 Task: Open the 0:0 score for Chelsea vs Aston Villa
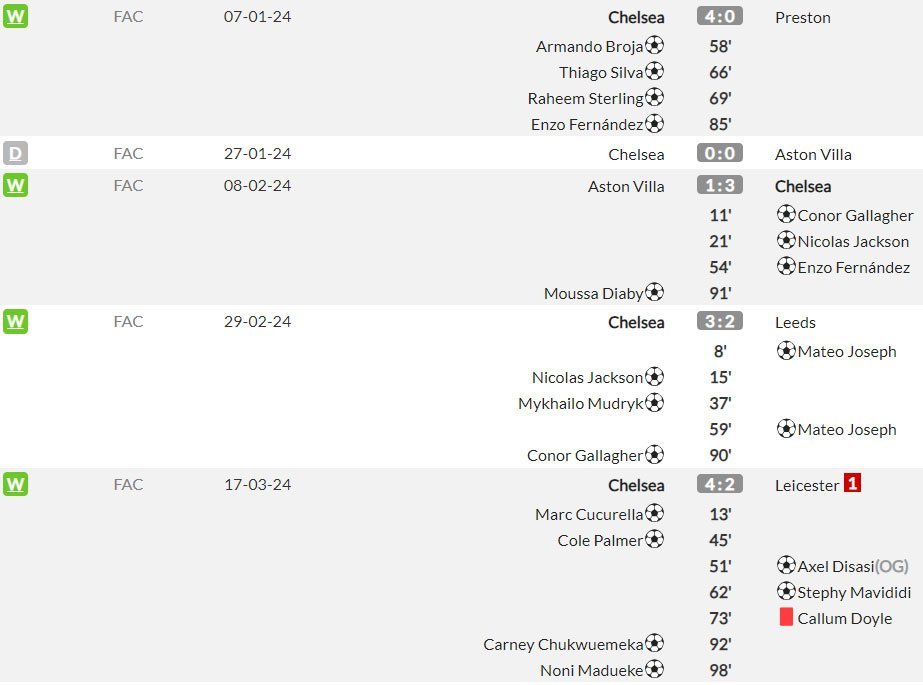click(719, 153)
